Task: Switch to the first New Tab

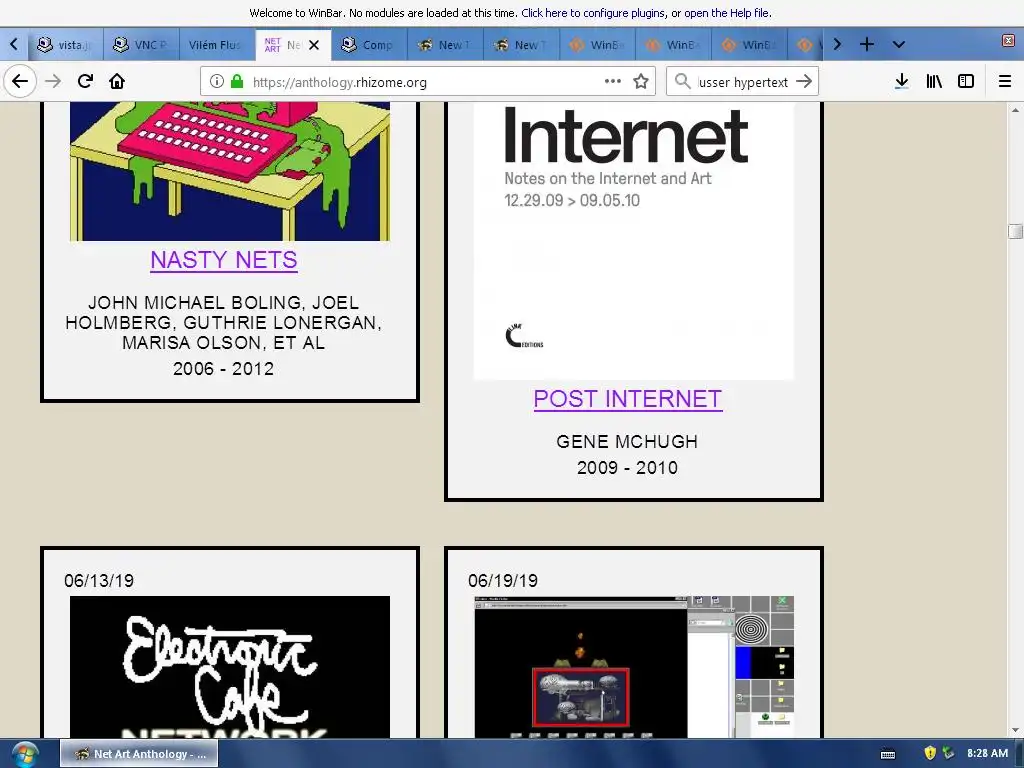Action: [x=445, y=44]
